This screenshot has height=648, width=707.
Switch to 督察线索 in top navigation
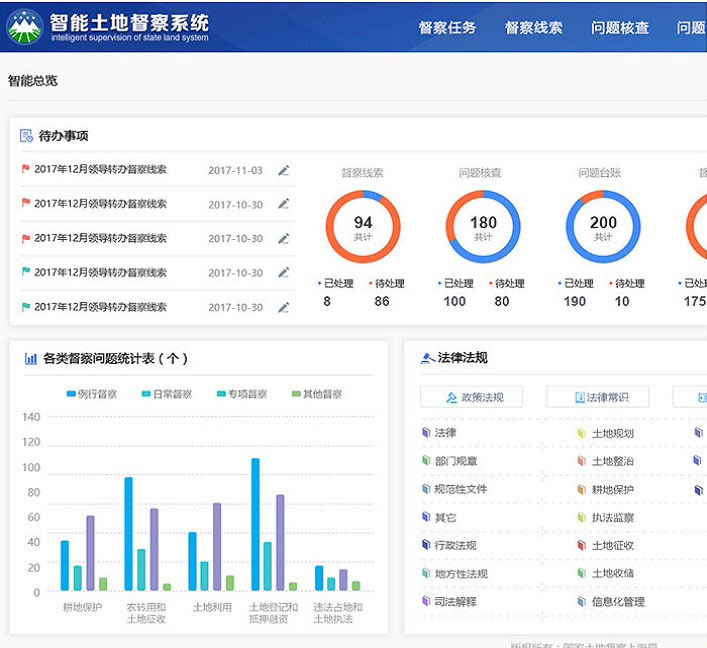point(533,28)
